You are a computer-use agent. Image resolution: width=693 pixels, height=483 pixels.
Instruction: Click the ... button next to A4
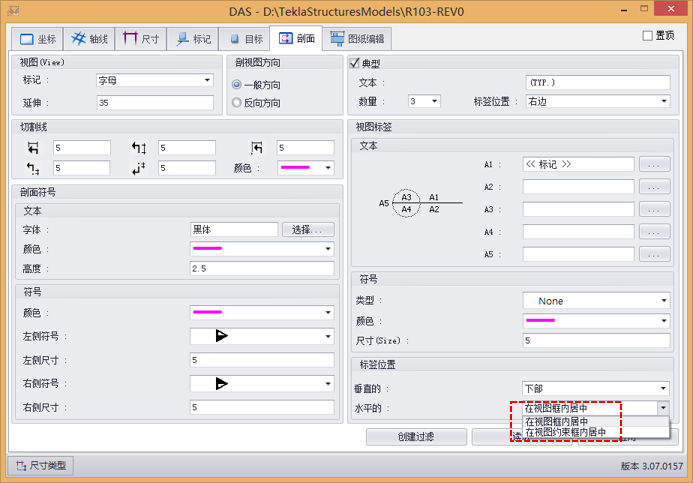pos(655,232)
